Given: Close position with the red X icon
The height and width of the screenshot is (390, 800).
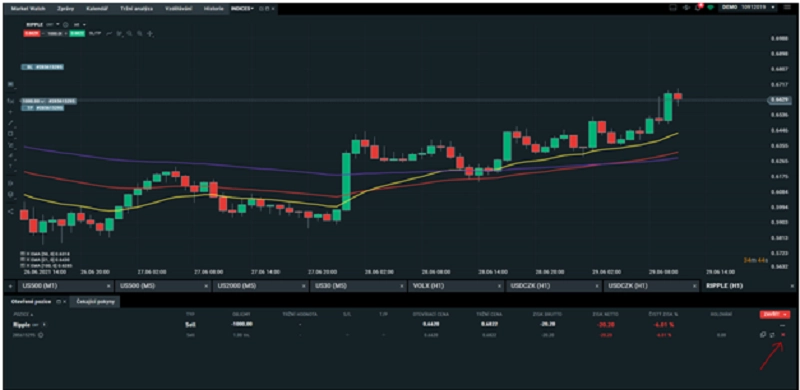Looking at the screenshot, I should pos(783,335).
